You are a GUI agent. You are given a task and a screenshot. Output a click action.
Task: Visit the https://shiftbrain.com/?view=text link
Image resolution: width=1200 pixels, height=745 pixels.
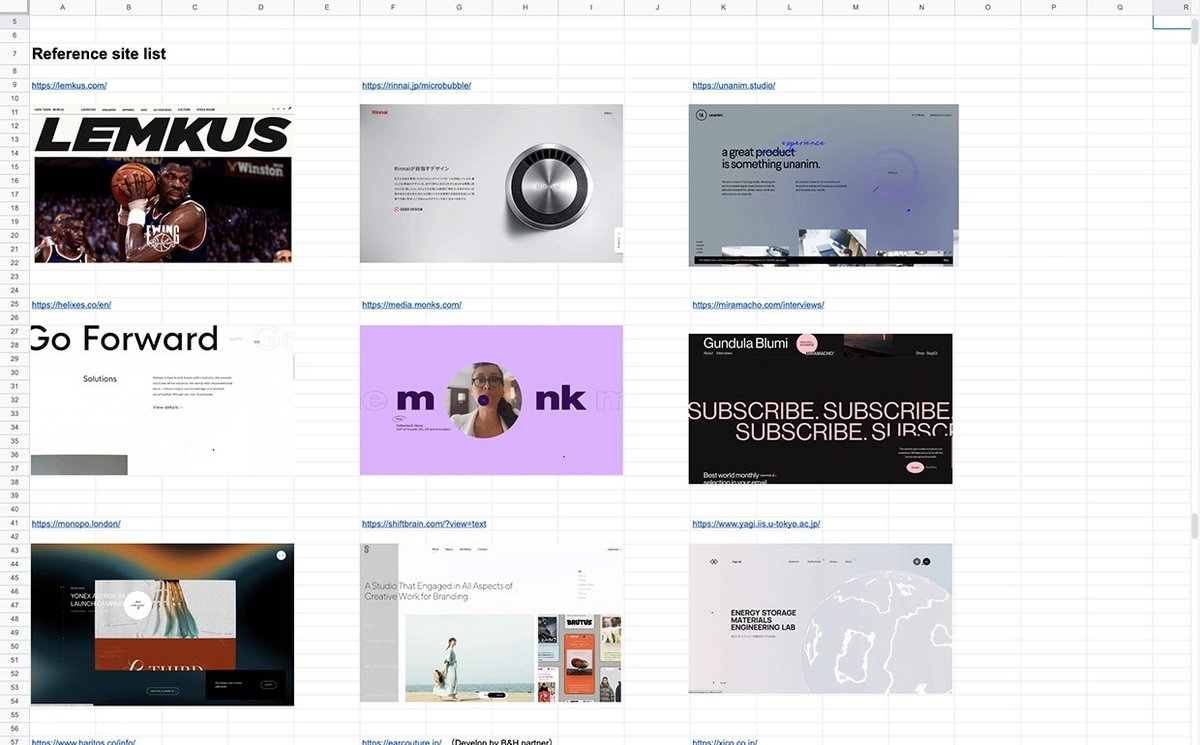(424, 524)
